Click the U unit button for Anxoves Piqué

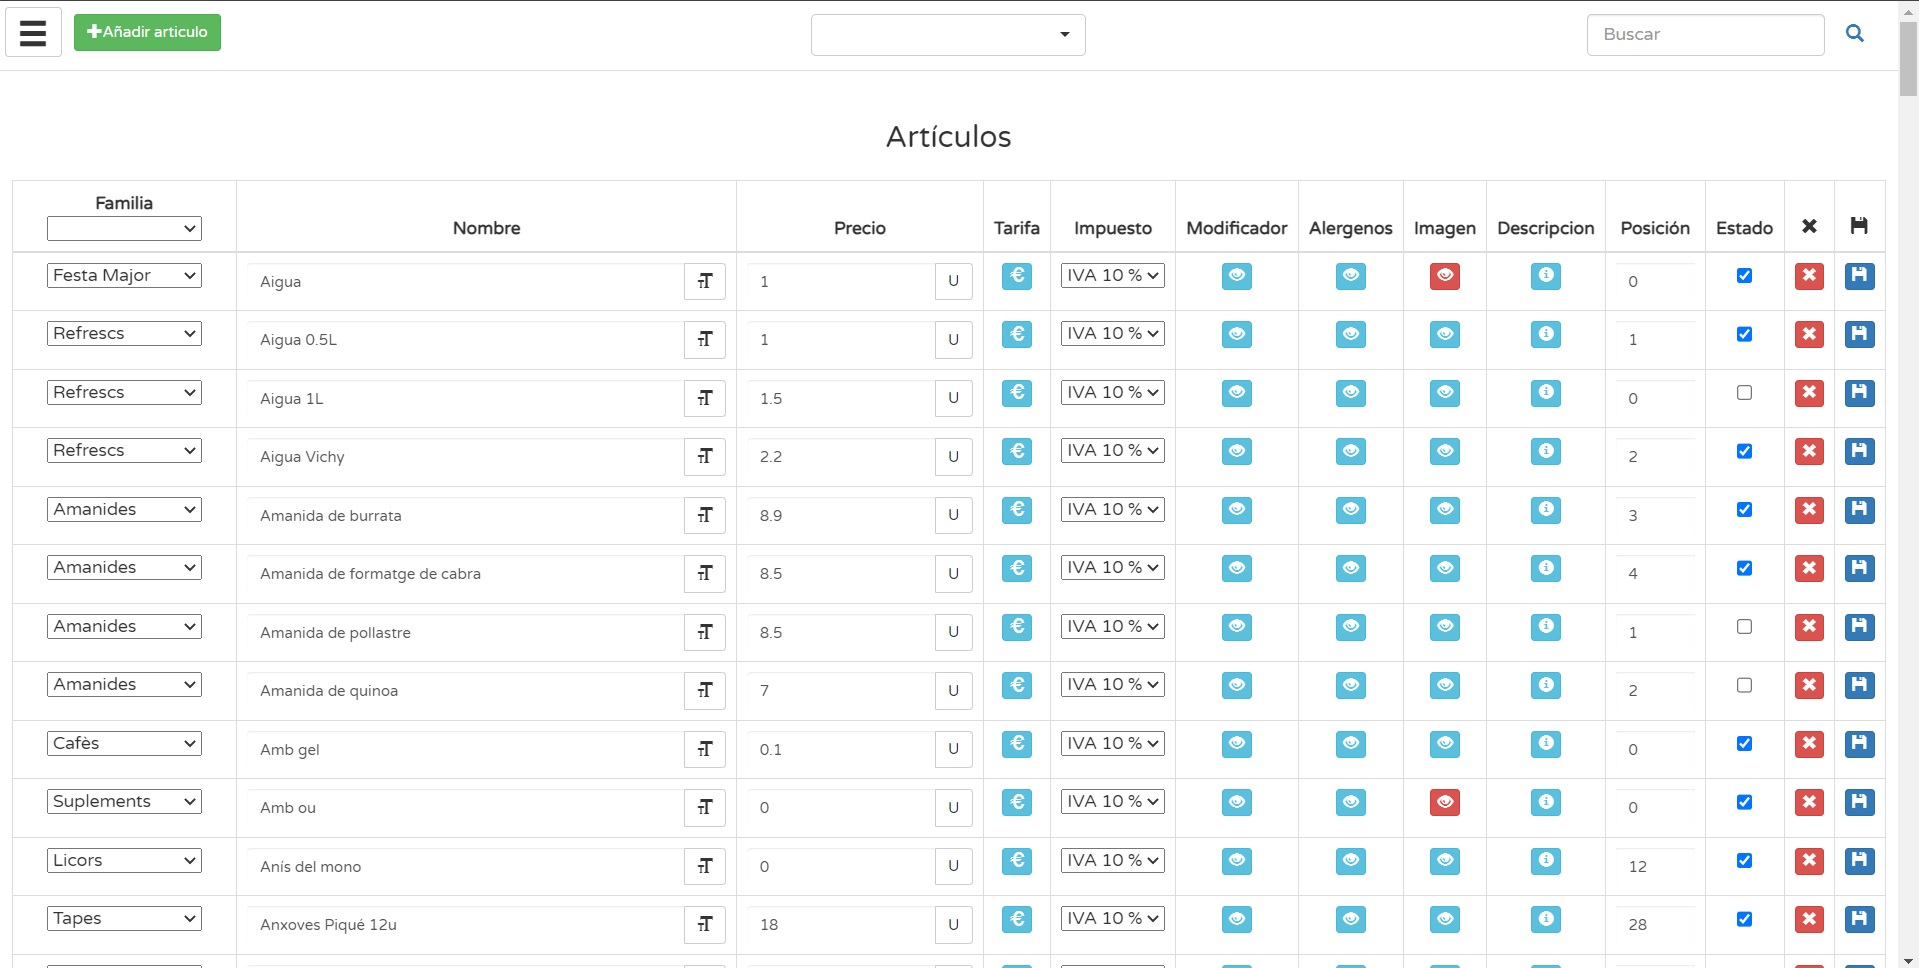(x=953, y=925)
